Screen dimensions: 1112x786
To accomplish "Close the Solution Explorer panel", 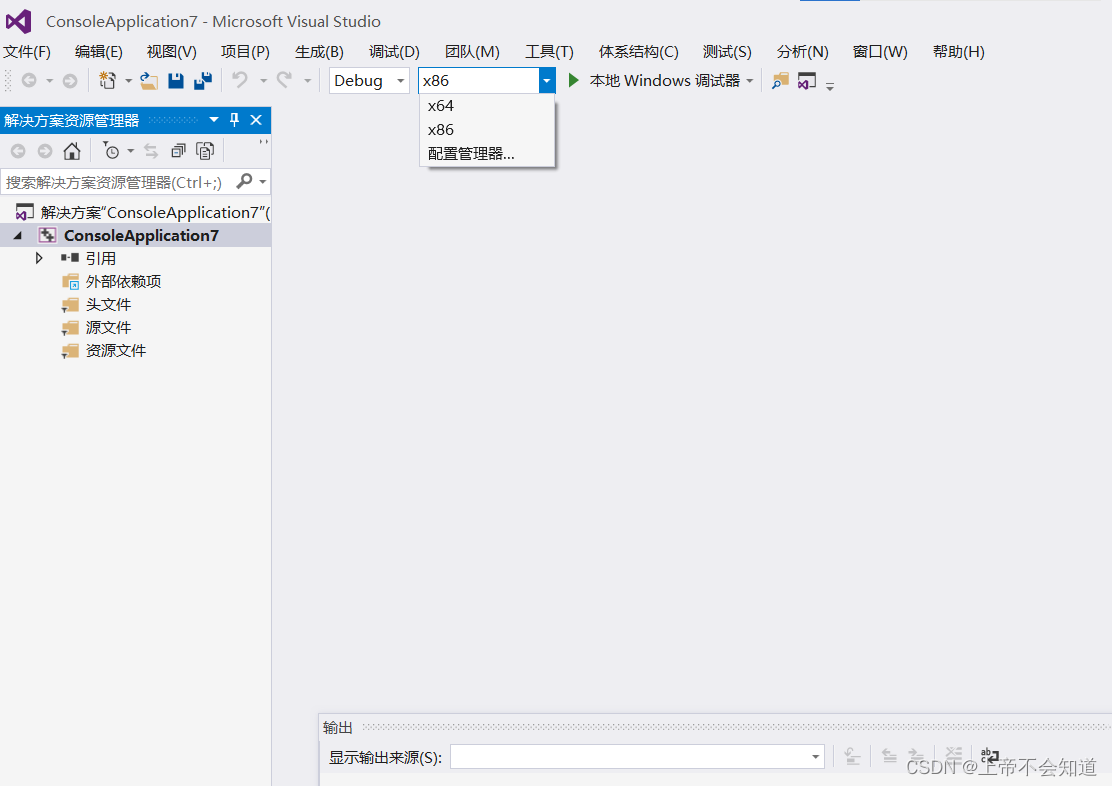I will point(256,120).
